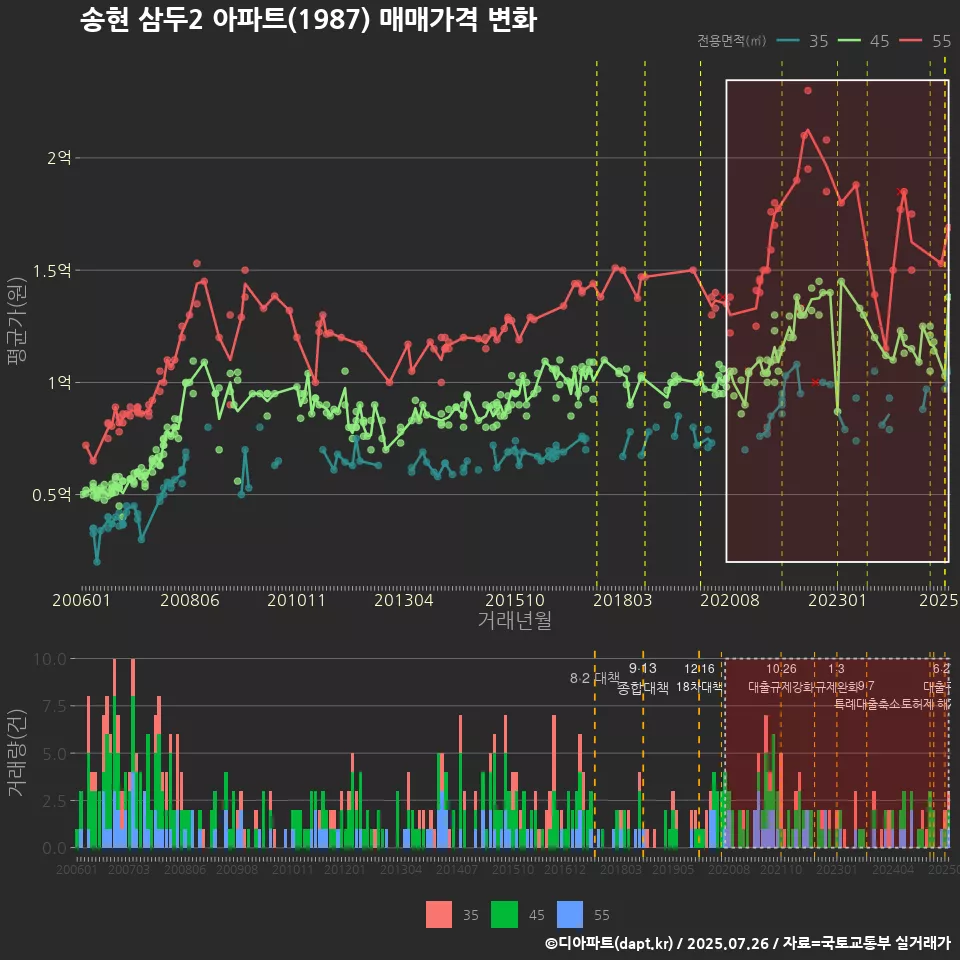This screenshot has width=960, height=960.
Task: Click the 0.0 volume axis label
Action: point(54,848)
